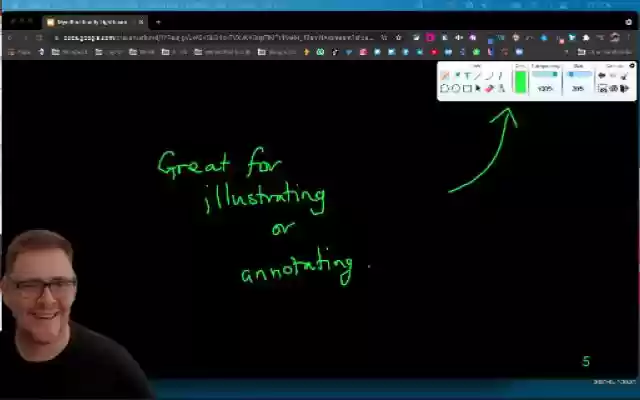Redo the annotation stroke

[613, 76]
